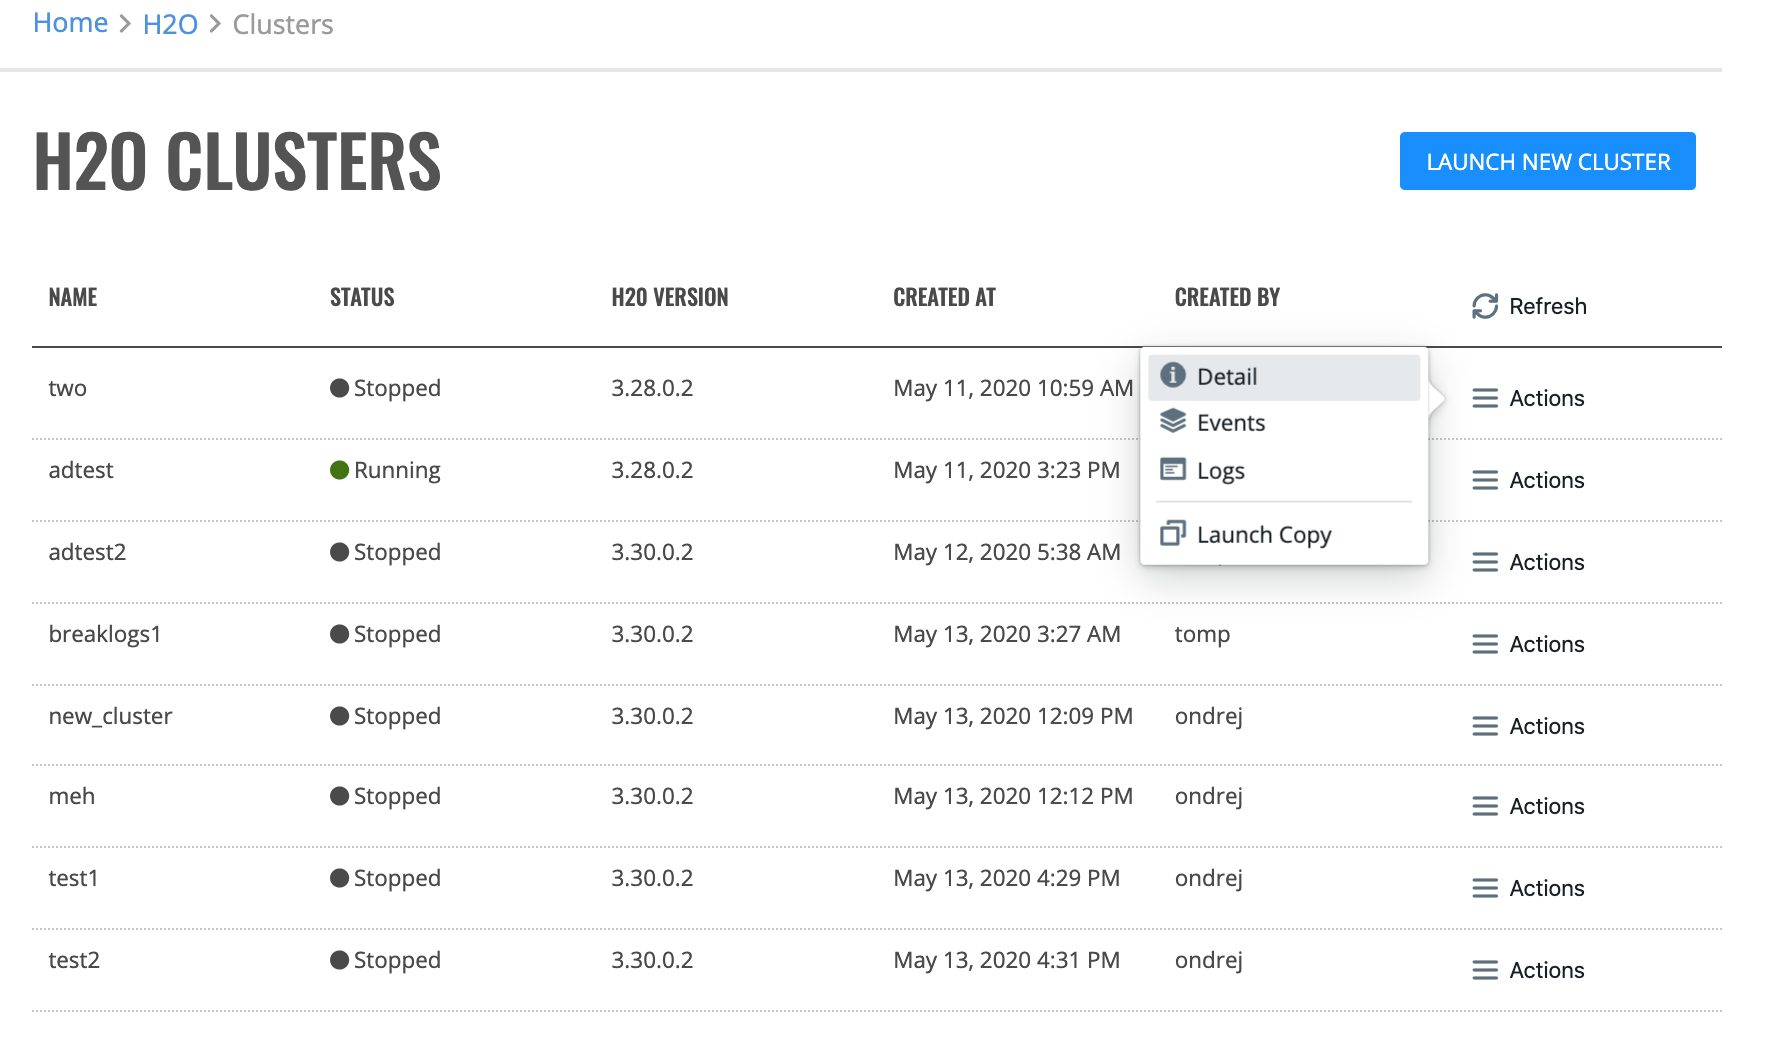Click hamburger icon in the adtest row

coord(1485,480)
